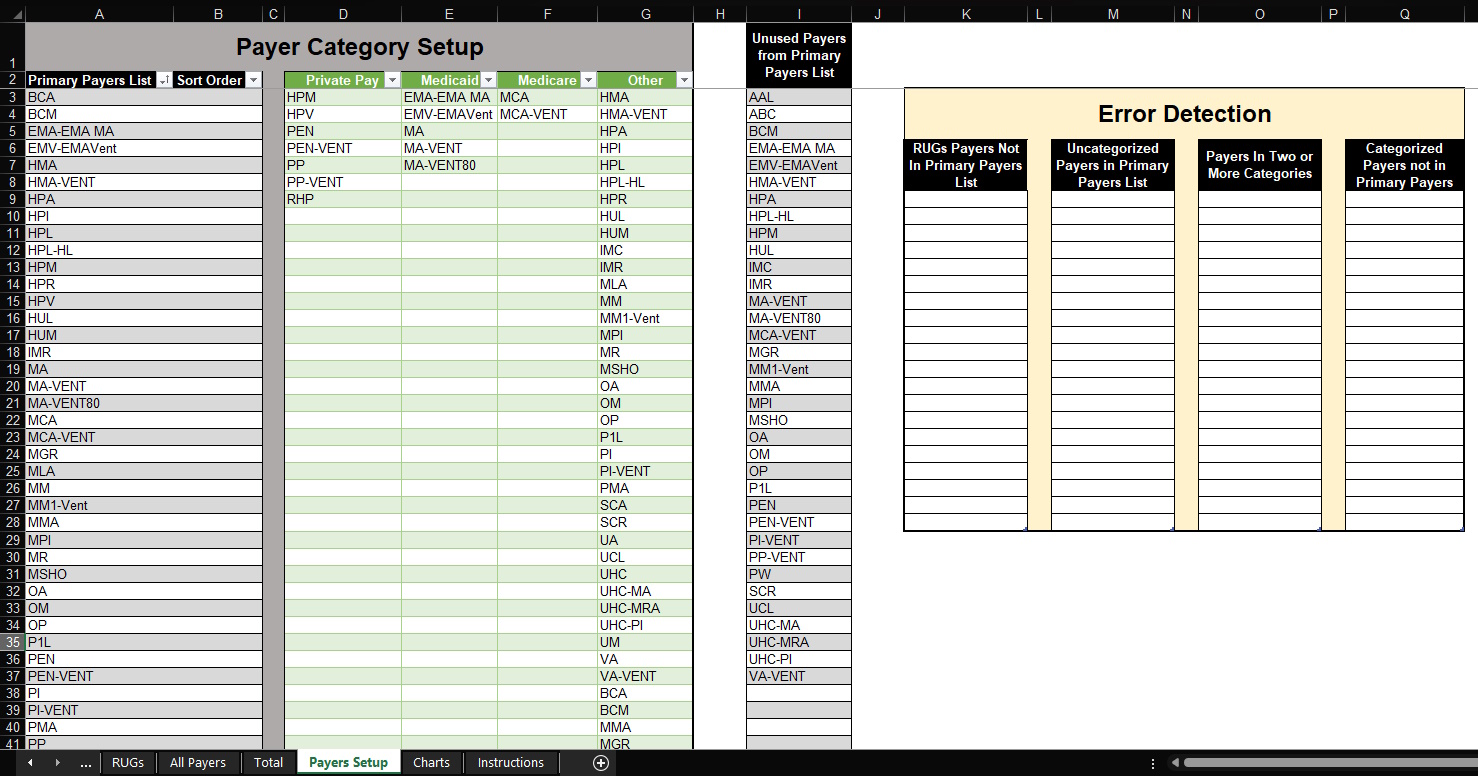This screenshot has height=776, width=1478.
Task: Switch to the Total sheet tab
Action: point(268,763)
